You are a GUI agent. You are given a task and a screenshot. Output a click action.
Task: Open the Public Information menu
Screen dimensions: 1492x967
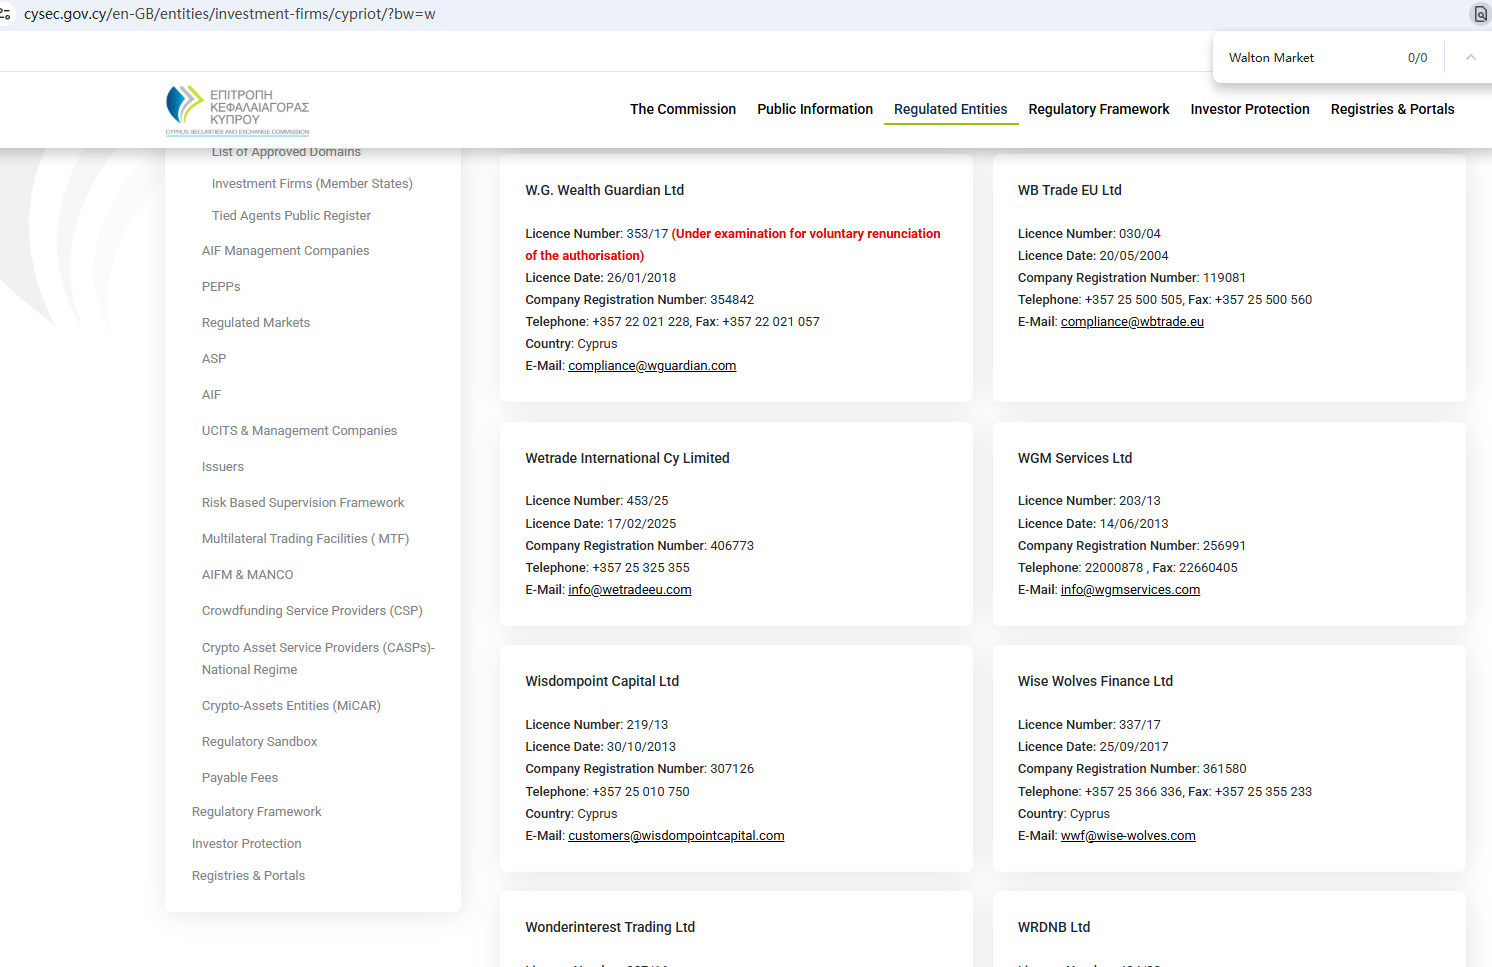(814, 109)
